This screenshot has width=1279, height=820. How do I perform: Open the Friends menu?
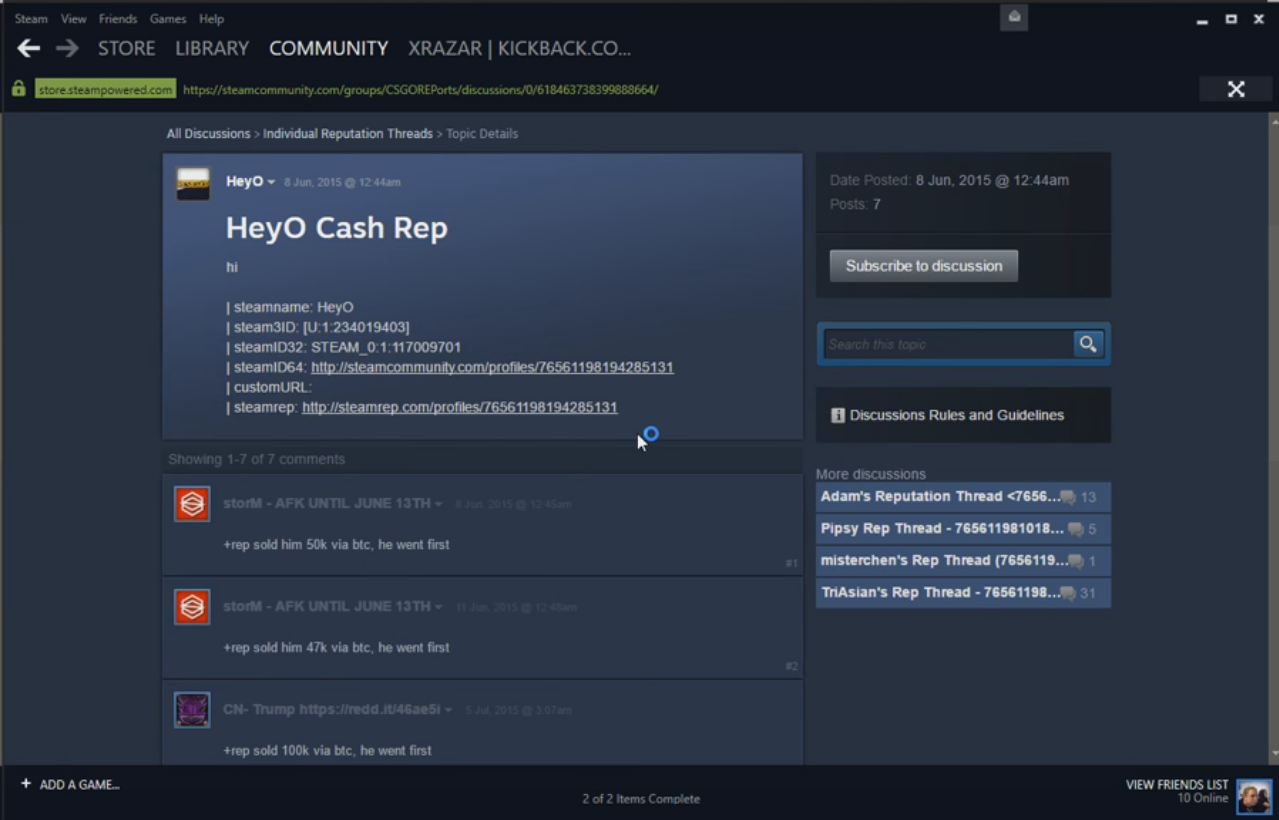tap(118, 19)
